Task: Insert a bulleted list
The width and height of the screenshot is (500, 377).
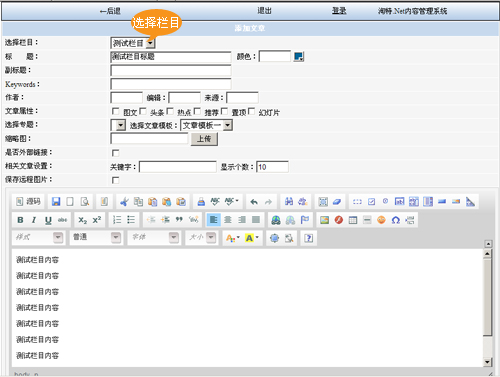Action: coord(131,220)
